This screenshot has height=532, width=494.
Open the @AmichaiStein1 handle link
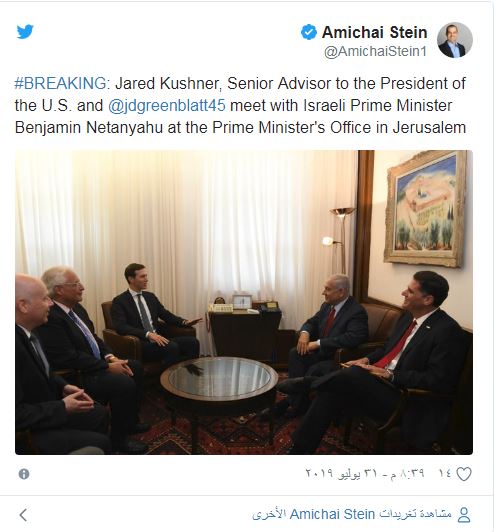(x=375, y=52)
